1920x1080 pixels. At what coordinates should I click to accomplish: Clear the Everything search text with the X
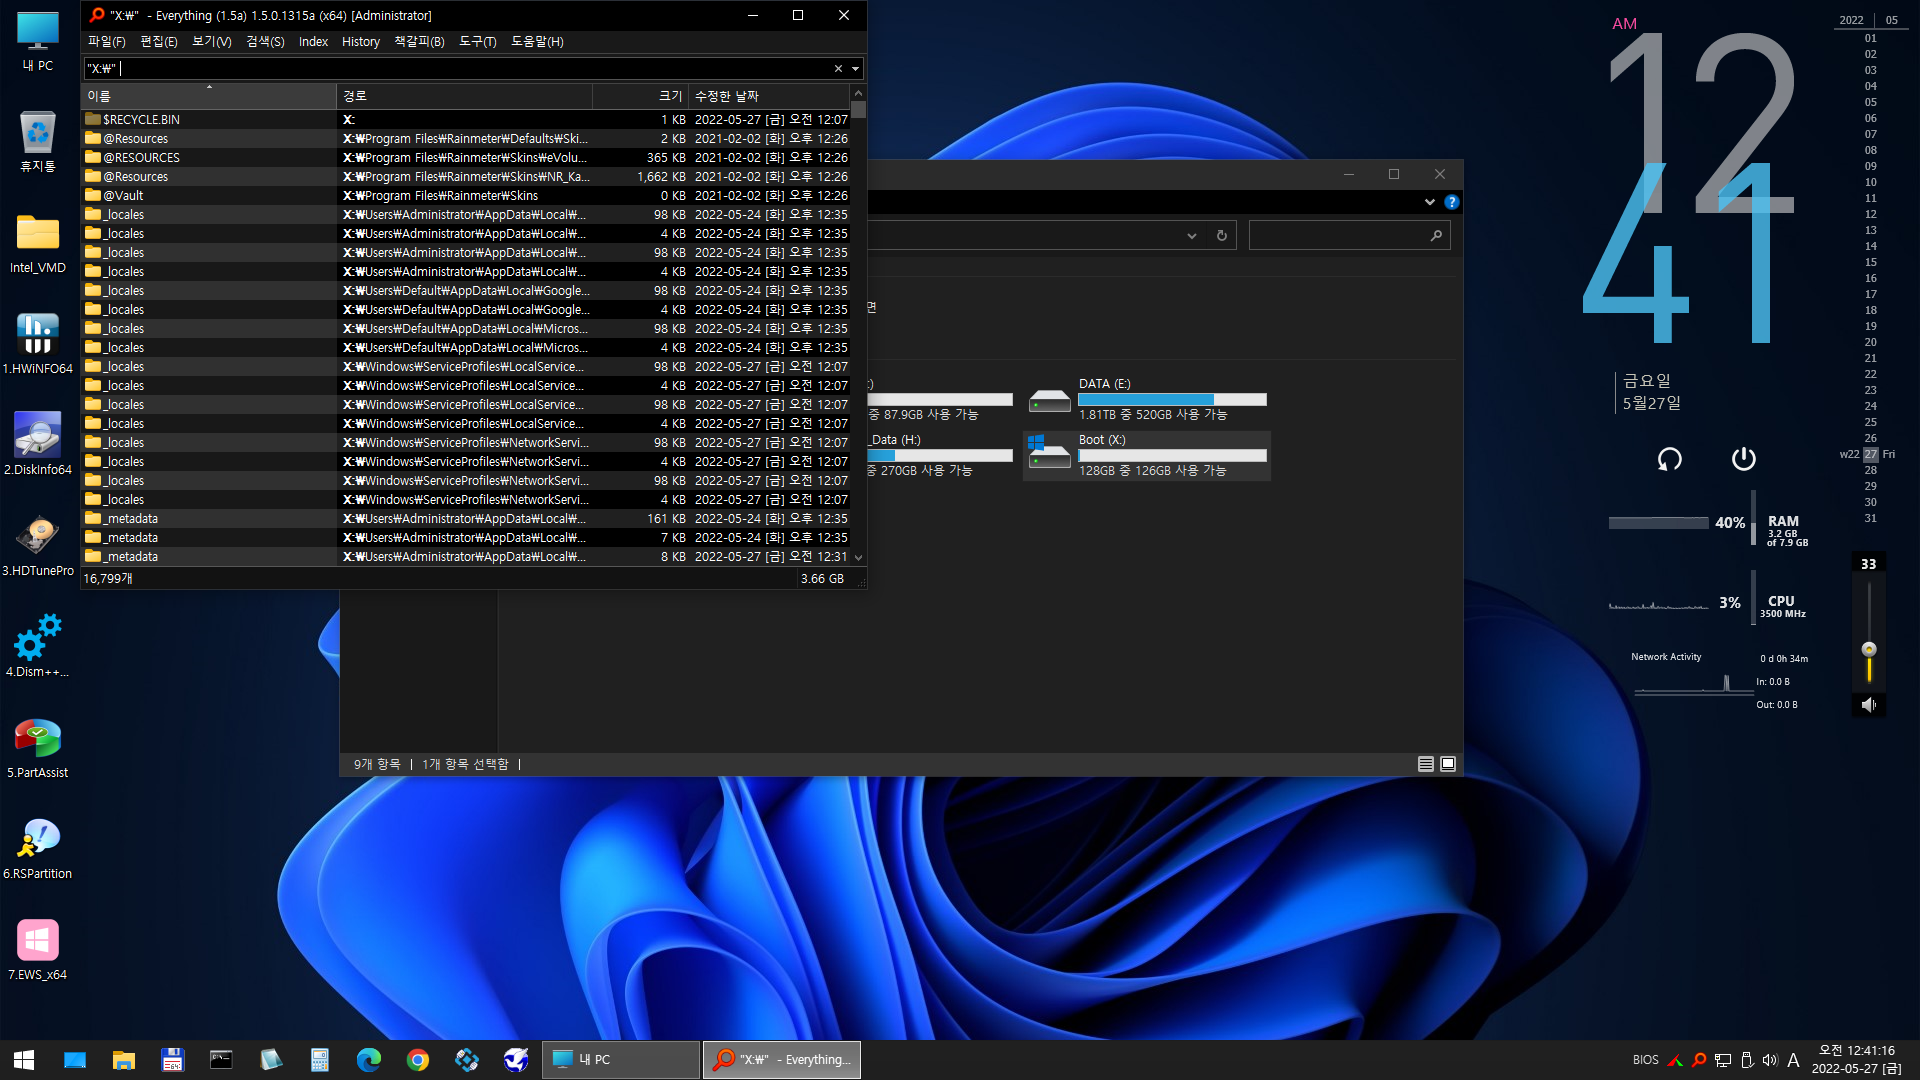coord(838,69)
